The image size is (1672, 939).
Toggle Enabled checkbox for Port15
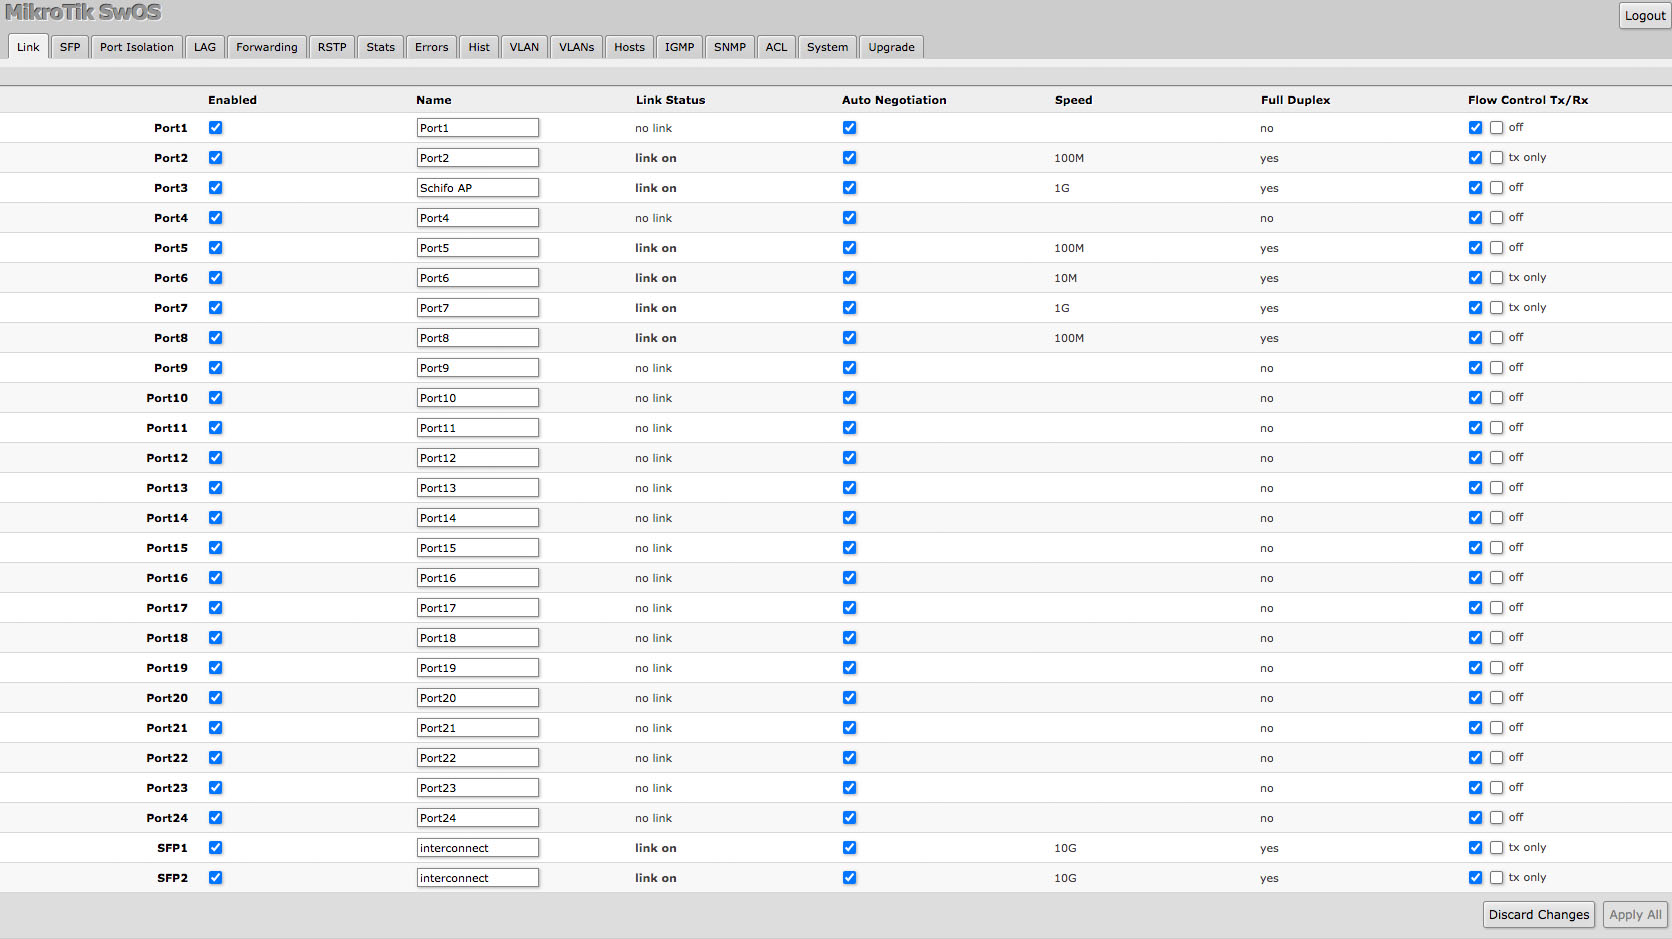tap(216, 548)
